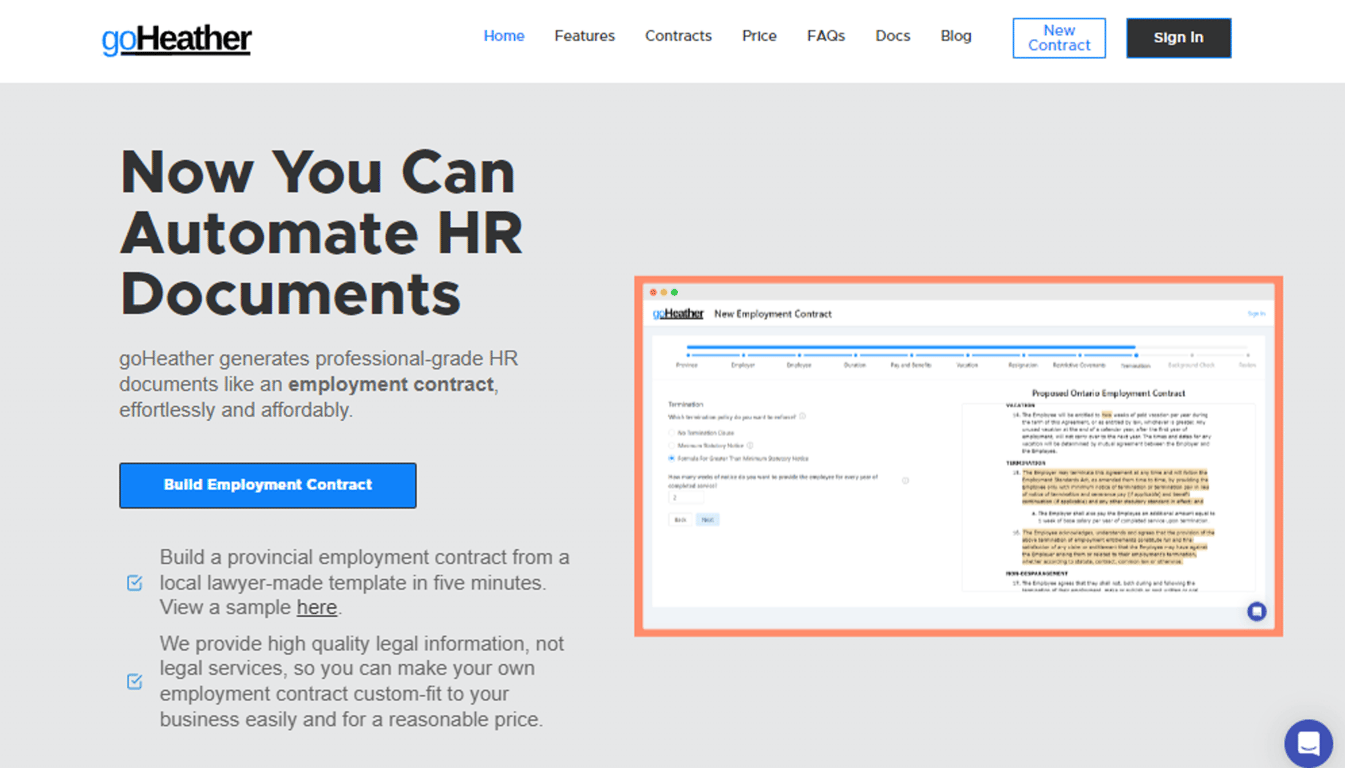Open the Docs section
This screenshot has height=768, width=1345.
click(x=893, y=36)
